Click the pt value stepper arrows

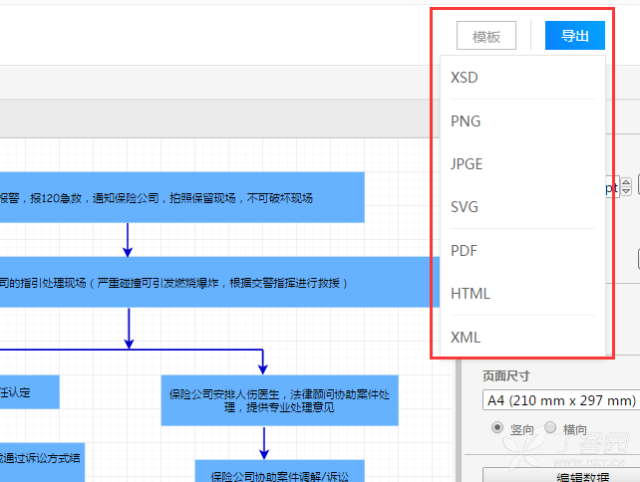[626, 187]
